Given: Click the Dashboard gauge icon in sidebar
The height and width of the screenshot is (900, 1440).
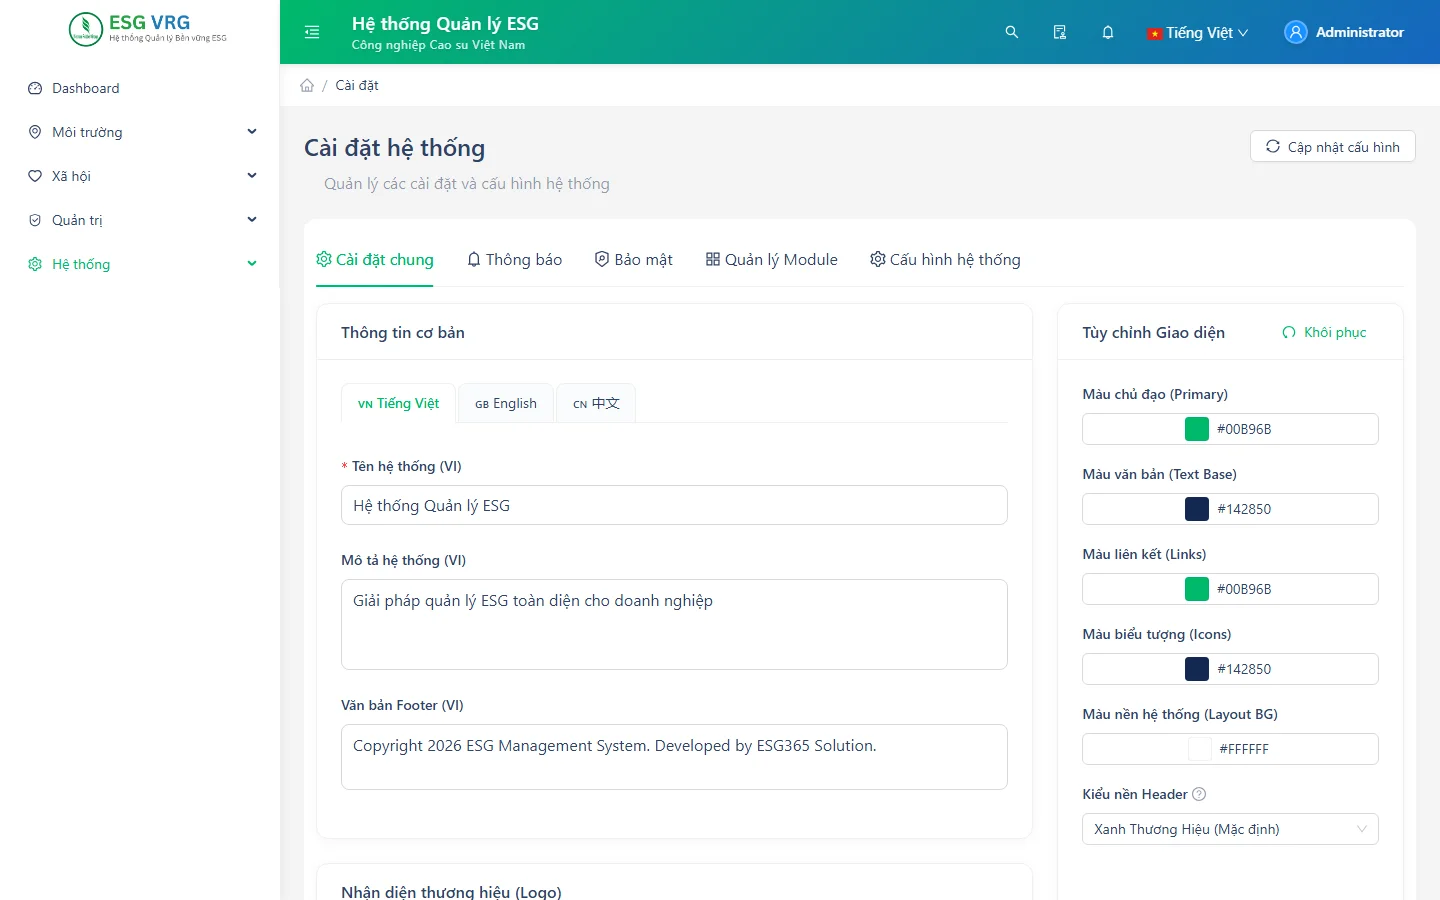Looking at the screenshot, I should coord(35,88).
